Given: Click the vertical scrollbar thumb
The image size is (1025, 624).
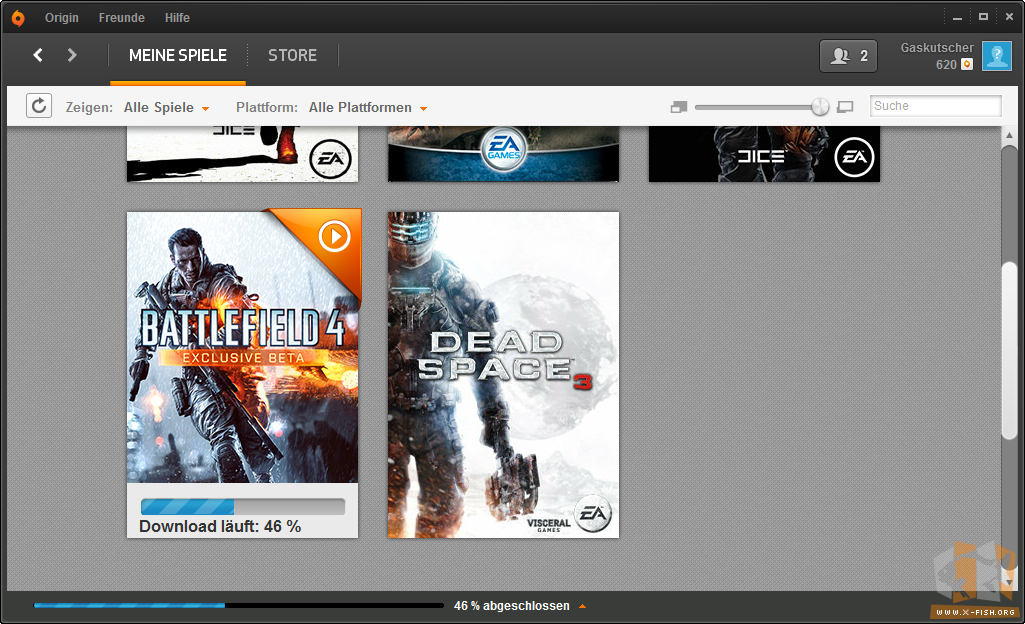Looking at the screenshot, I should coord(1010,350).
